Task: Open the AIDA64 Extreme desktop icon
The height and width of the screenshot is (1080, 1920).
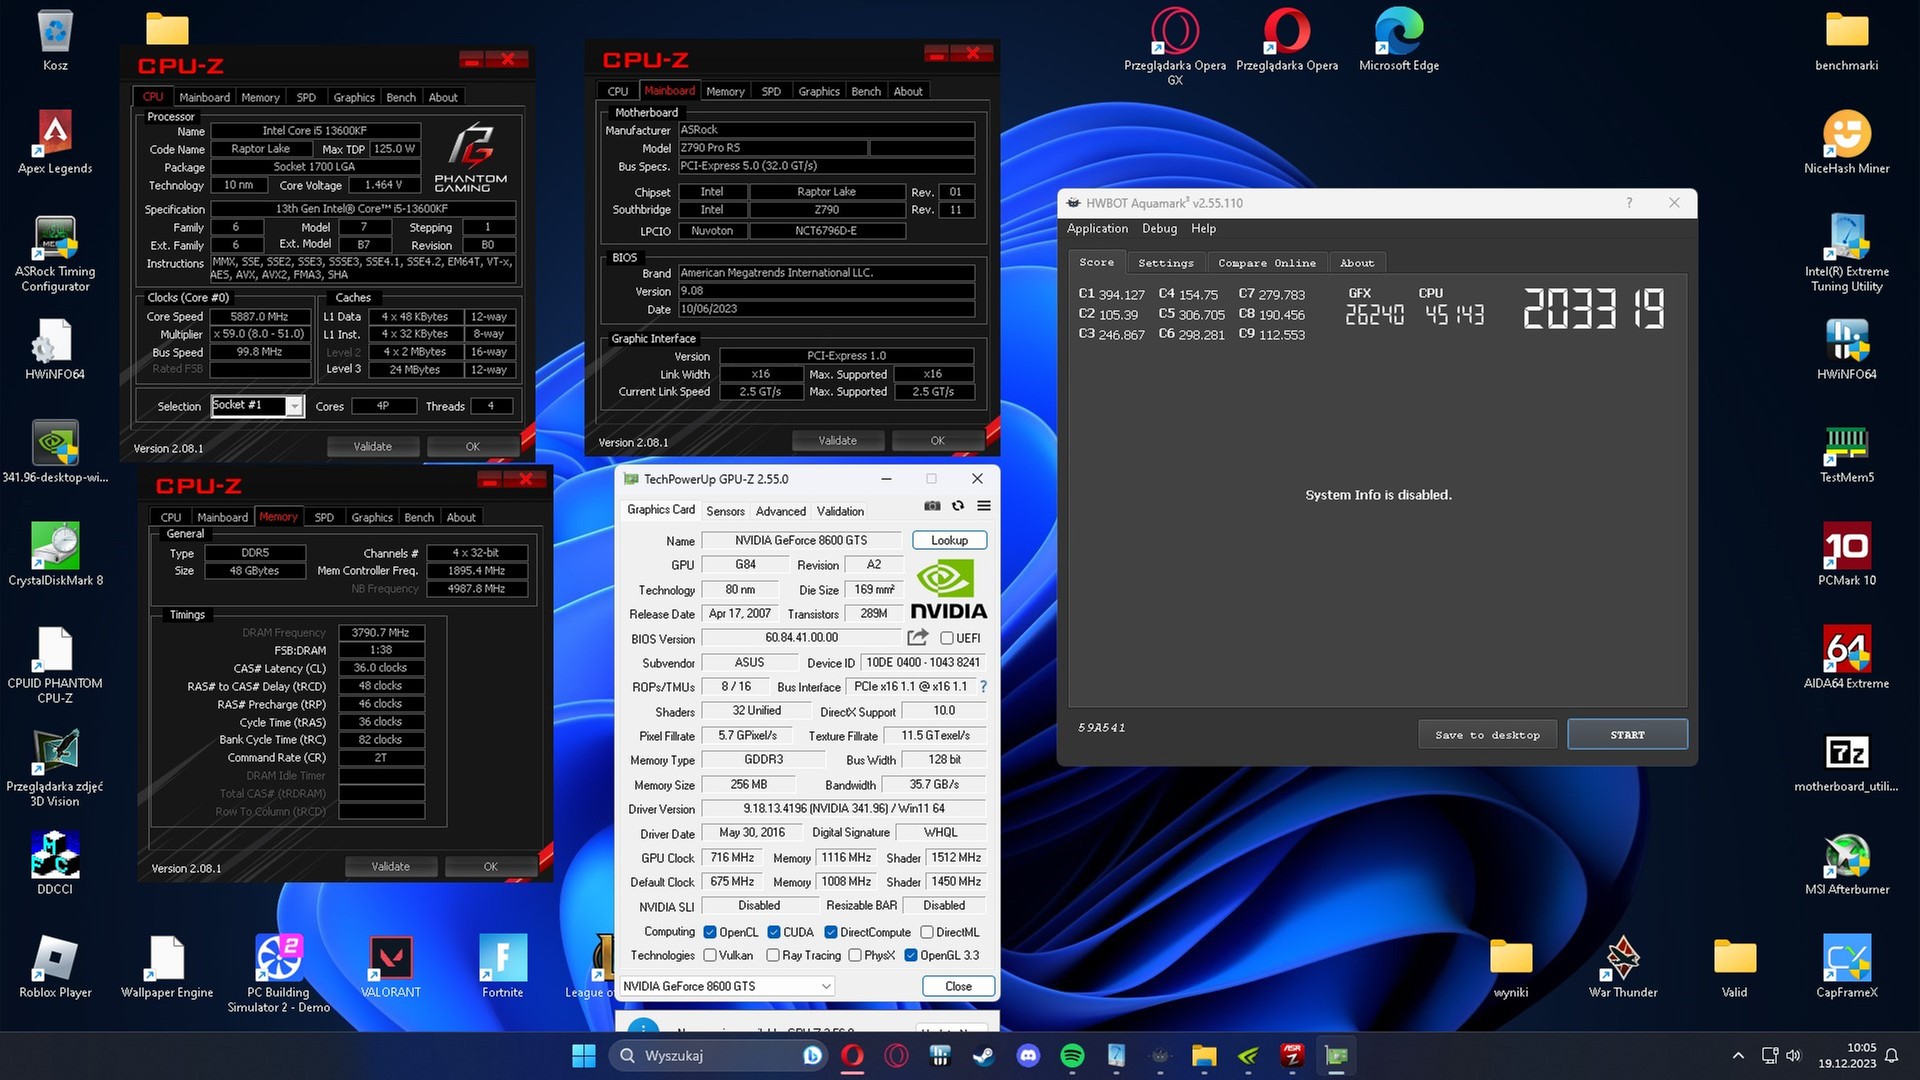Action: [x=1847, y=657]
